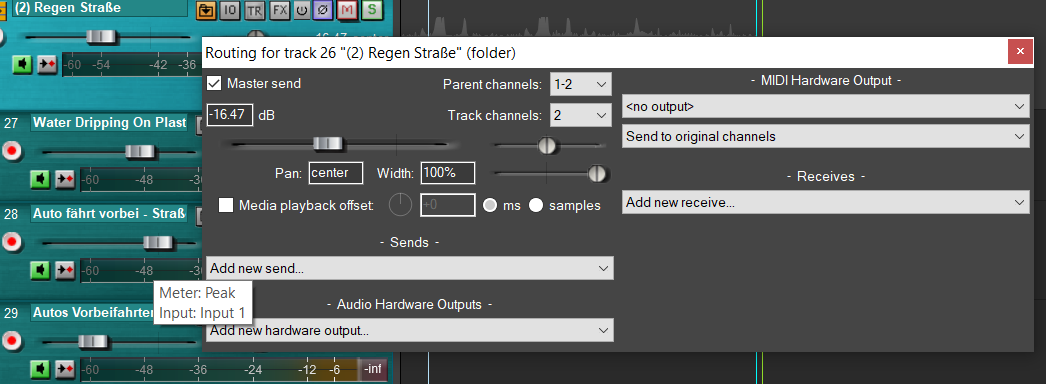
Task: Invert phase on Regen Straße track
Action: [x=323, y=10]
